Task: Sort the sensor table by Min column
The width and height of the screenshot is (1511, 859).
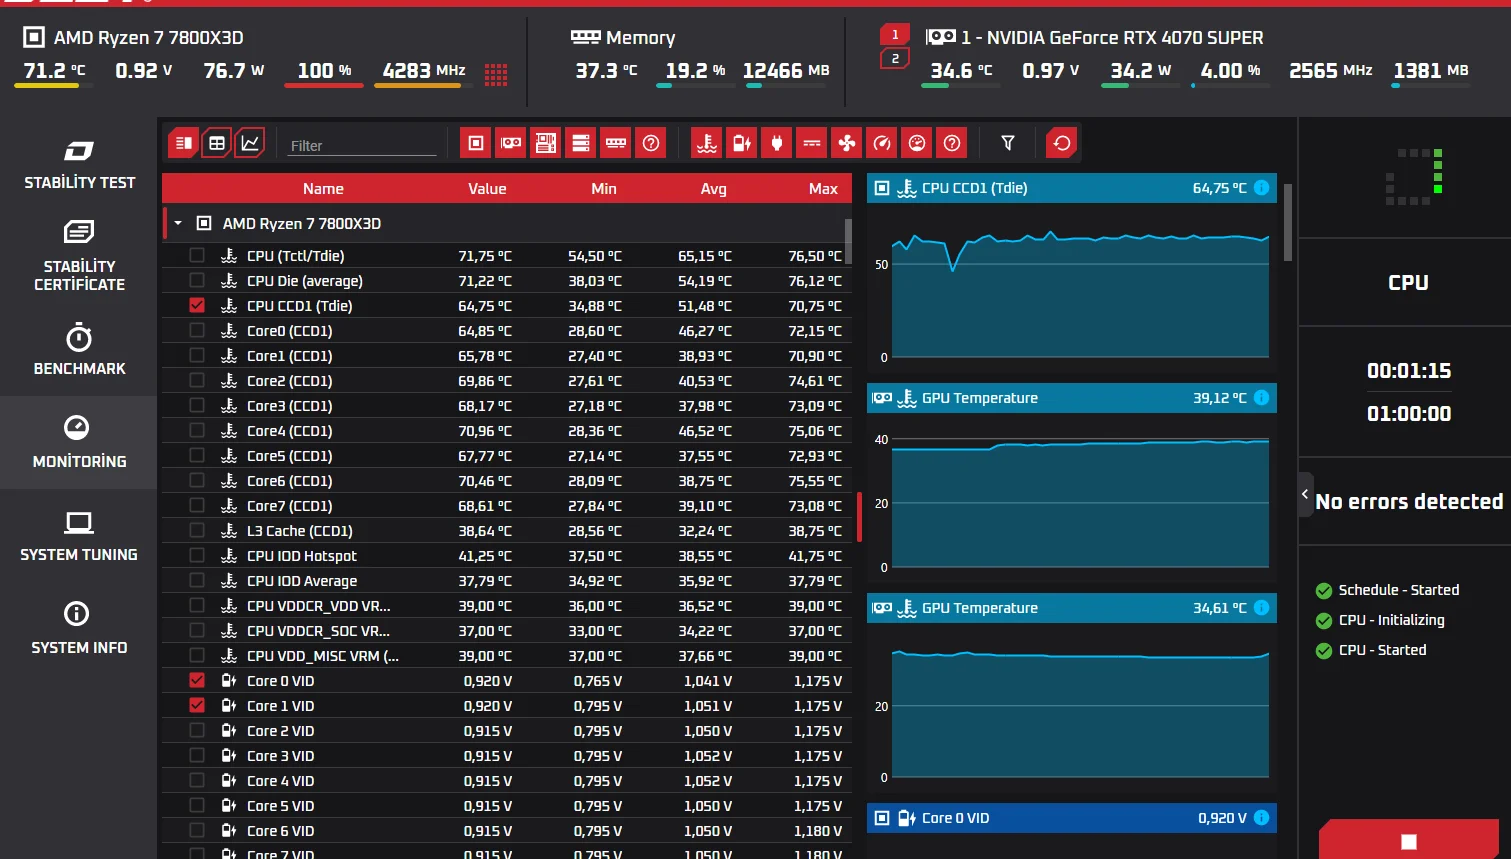Action: [x=604, y=189]
